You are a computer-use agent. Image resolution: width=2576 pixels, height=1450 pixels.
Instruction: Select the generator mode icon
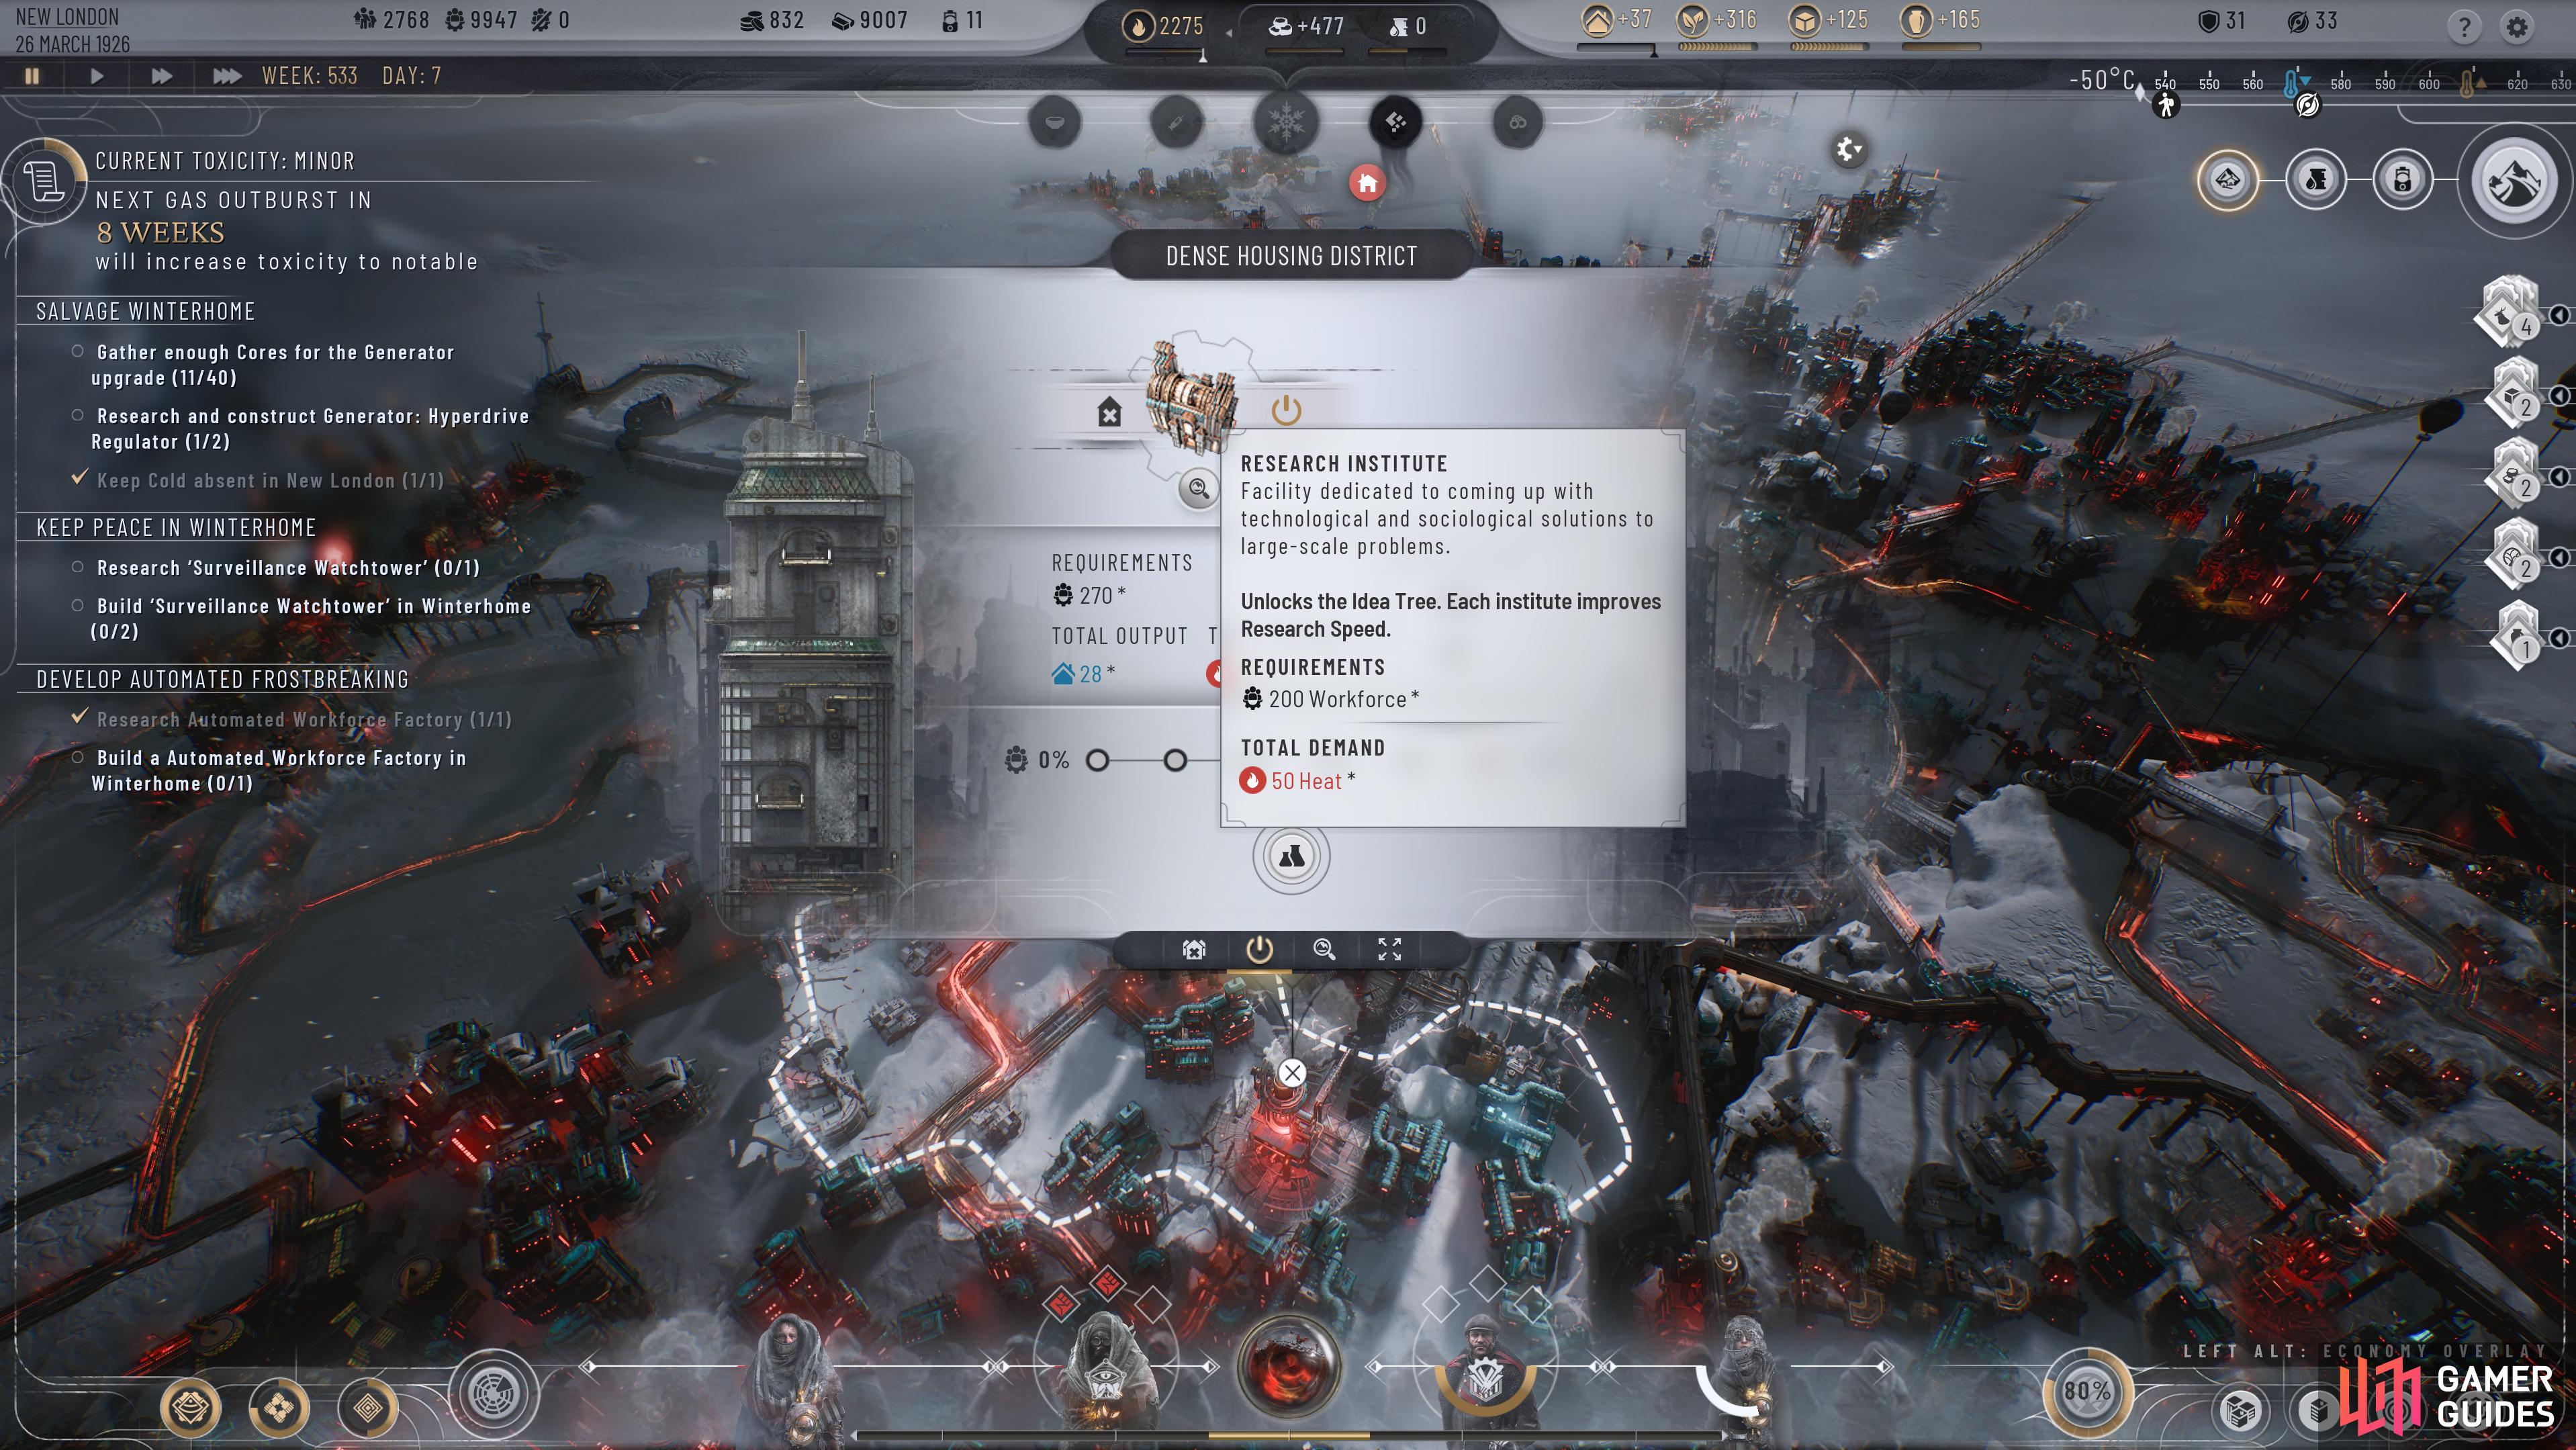pos(2403,180)
